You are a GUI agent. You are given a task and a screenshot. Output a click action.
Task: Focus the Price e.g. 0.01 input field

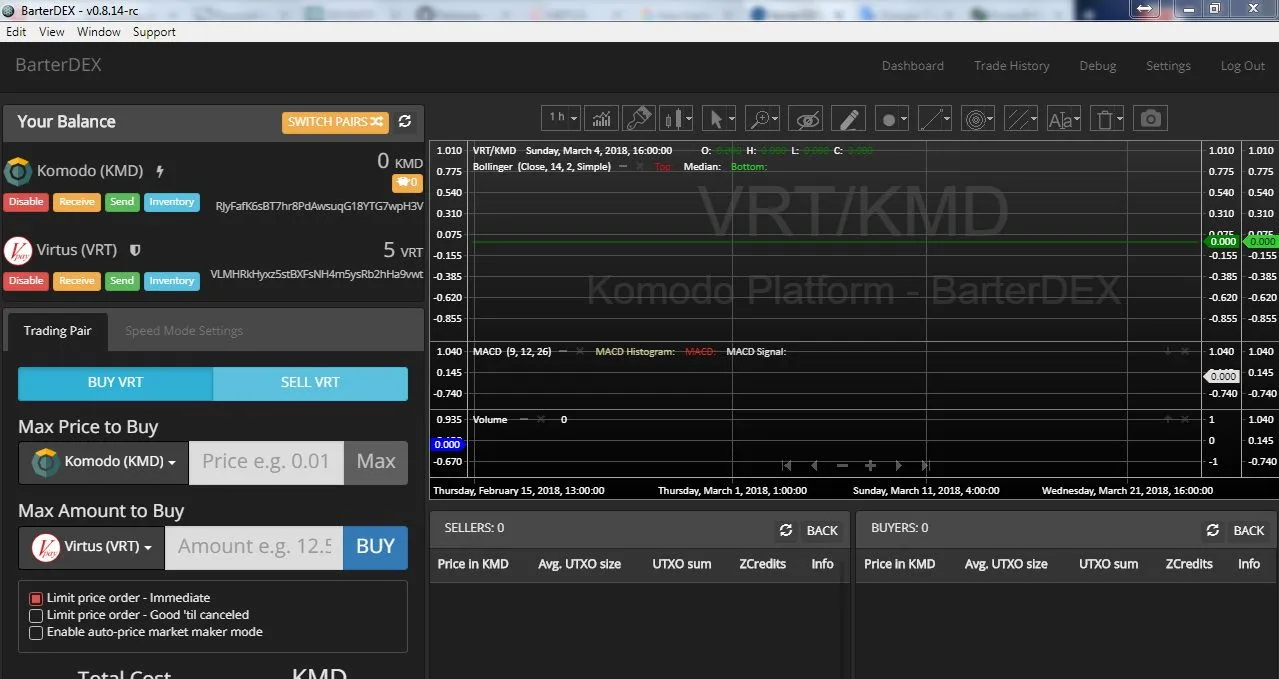(x=266, y=462)
